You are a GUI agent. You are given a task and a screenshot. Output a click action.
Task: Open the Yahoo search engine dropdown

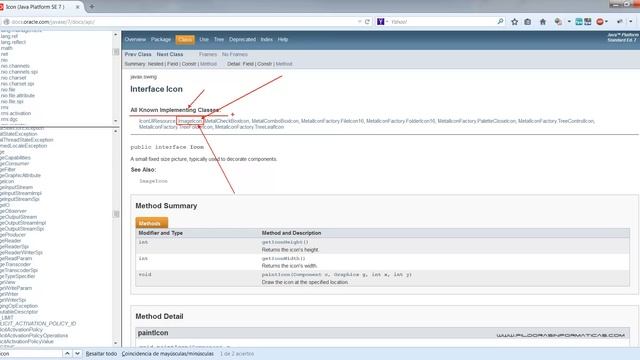pyautogui.click(x=382, y=22)
